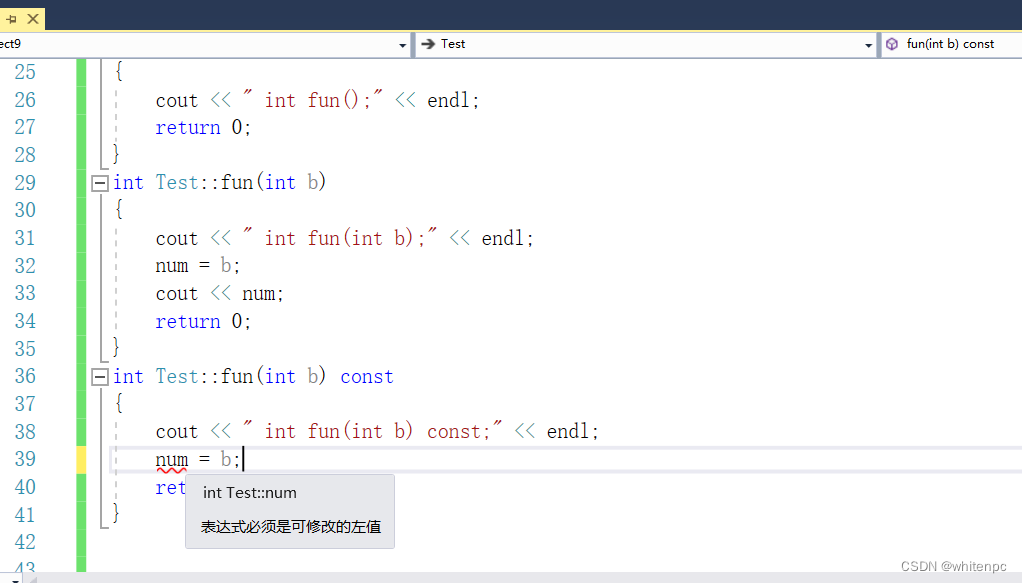The image size is (1022, 583).
Task: Open the ect9 project dropdown
Action: [402, 43]
